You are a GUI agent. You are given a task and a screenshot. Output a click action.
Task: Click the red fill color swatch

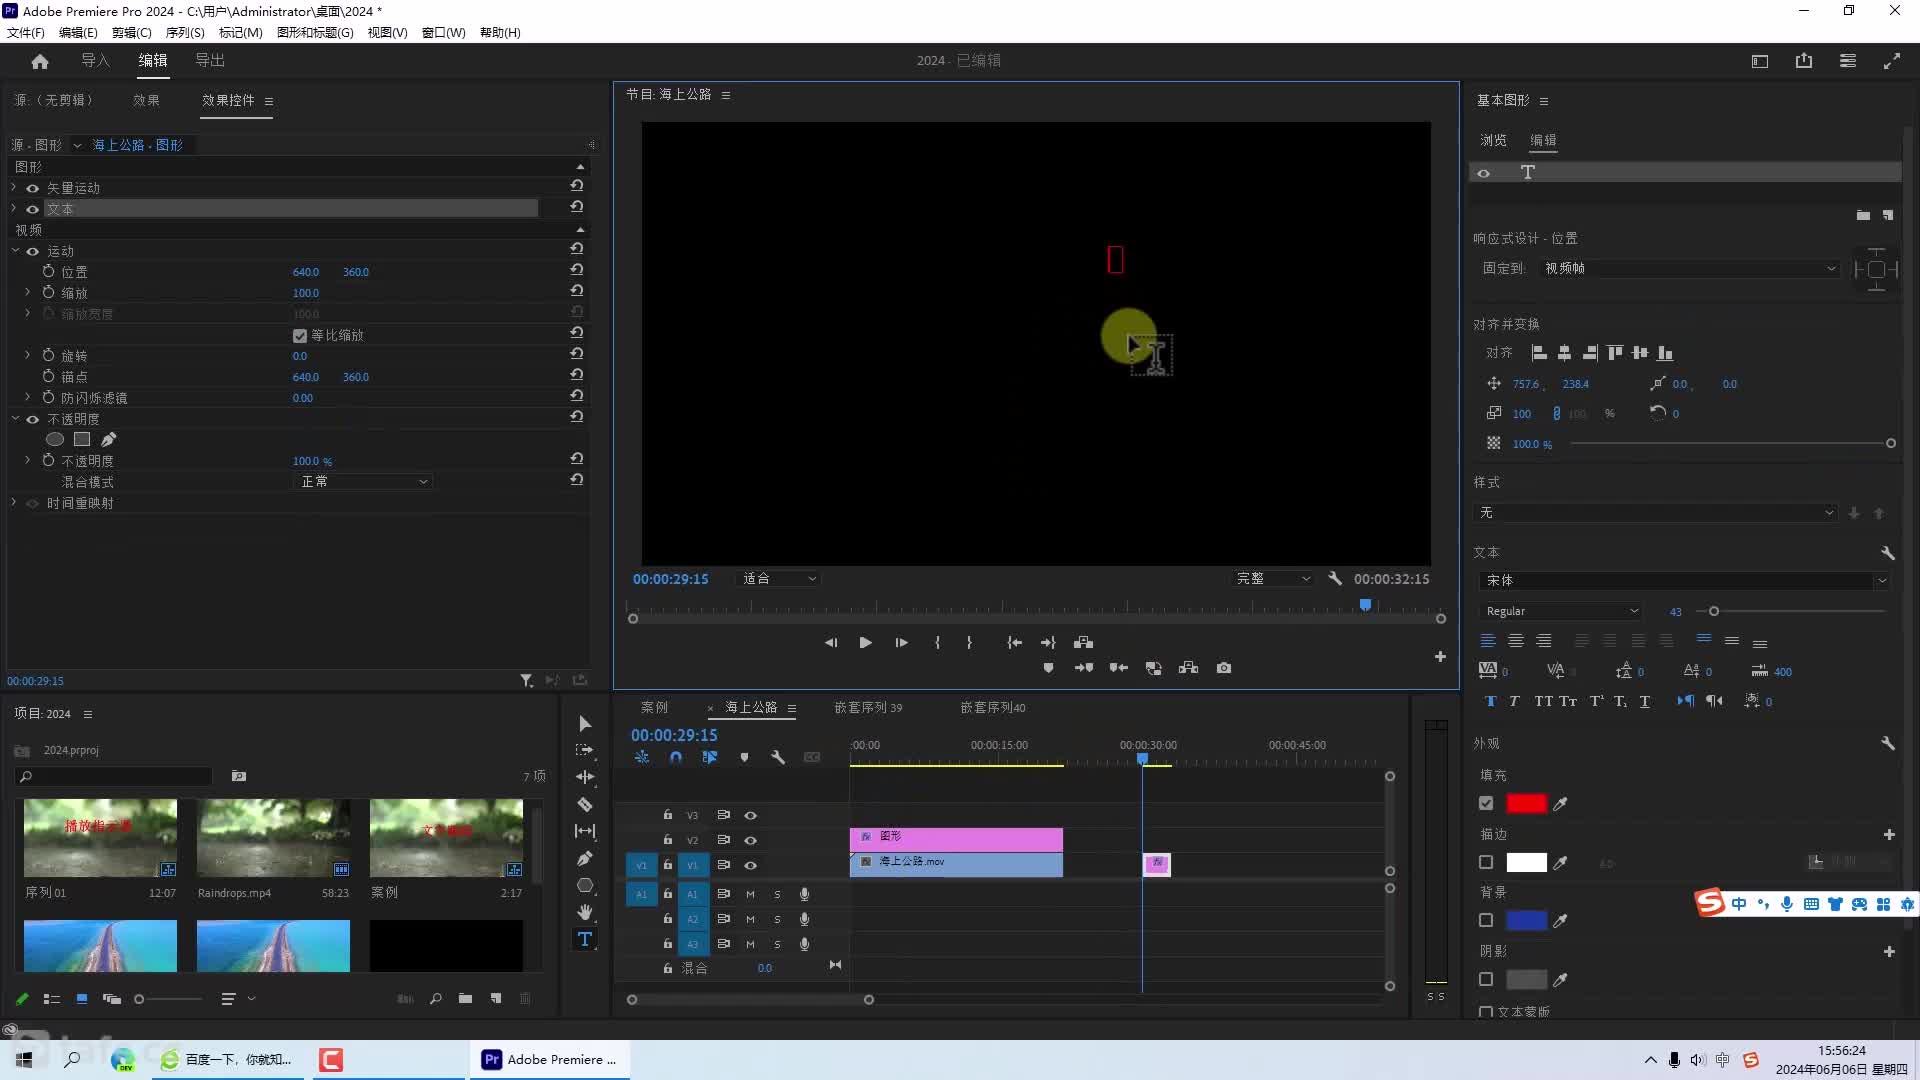coord(1526,803)
